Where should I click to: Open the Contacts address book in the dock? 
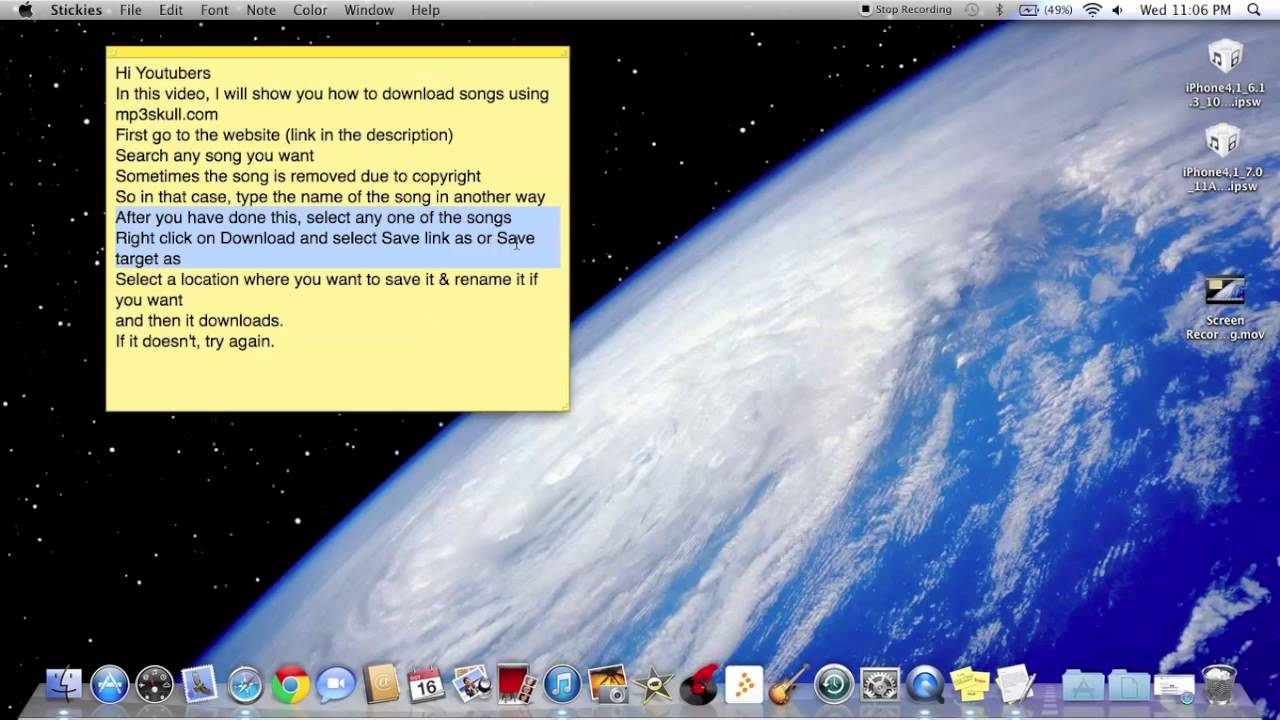pyautogui.click(x=381, y=684)
